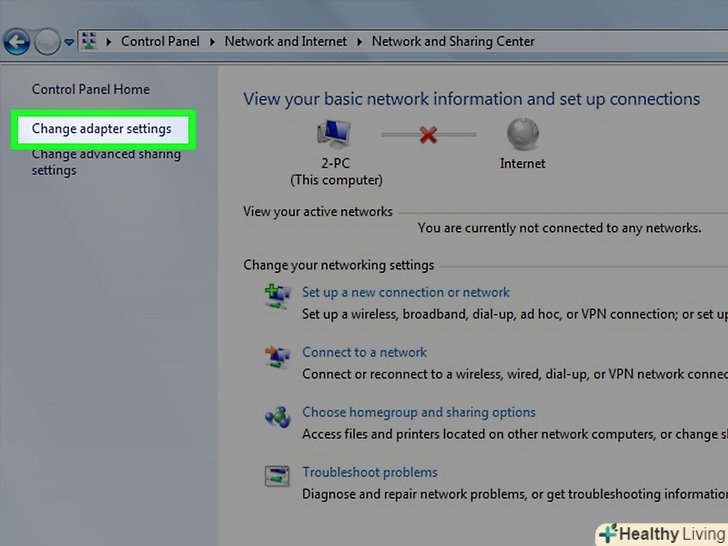This screenshot has width=728, height=546.
Task: Expand the arrow before Control Panel breadcrumb
Action: coord(109,42)
